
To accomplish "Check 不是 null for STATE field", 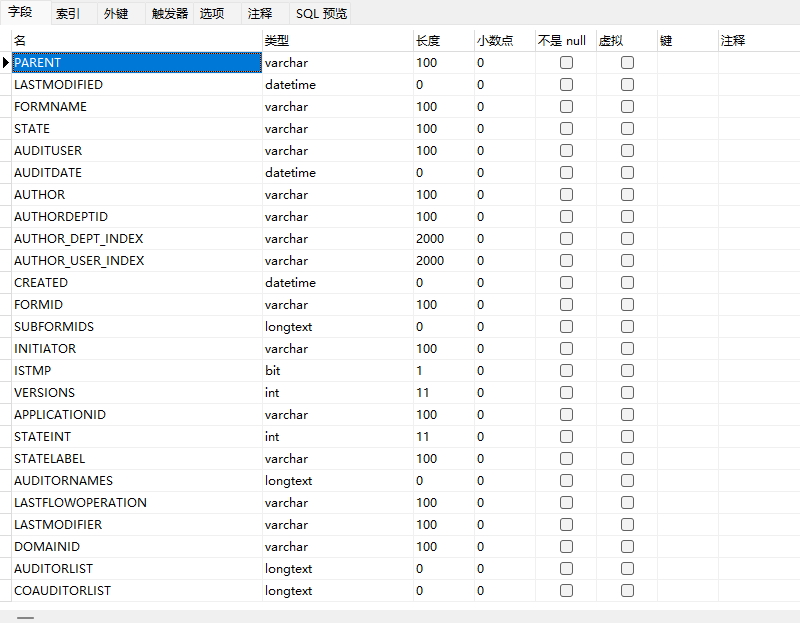I will (566, 129).
